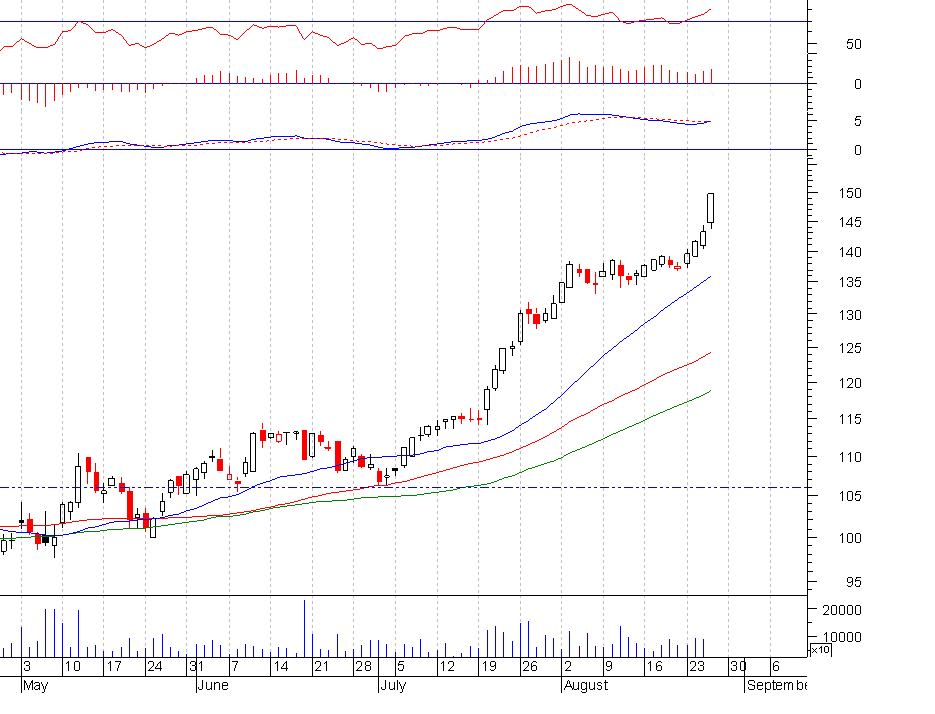Image resolution: width=935 pixels, height=714 pixels.
Task: Click the date label '16' in August
Action: tap(654, 666)
